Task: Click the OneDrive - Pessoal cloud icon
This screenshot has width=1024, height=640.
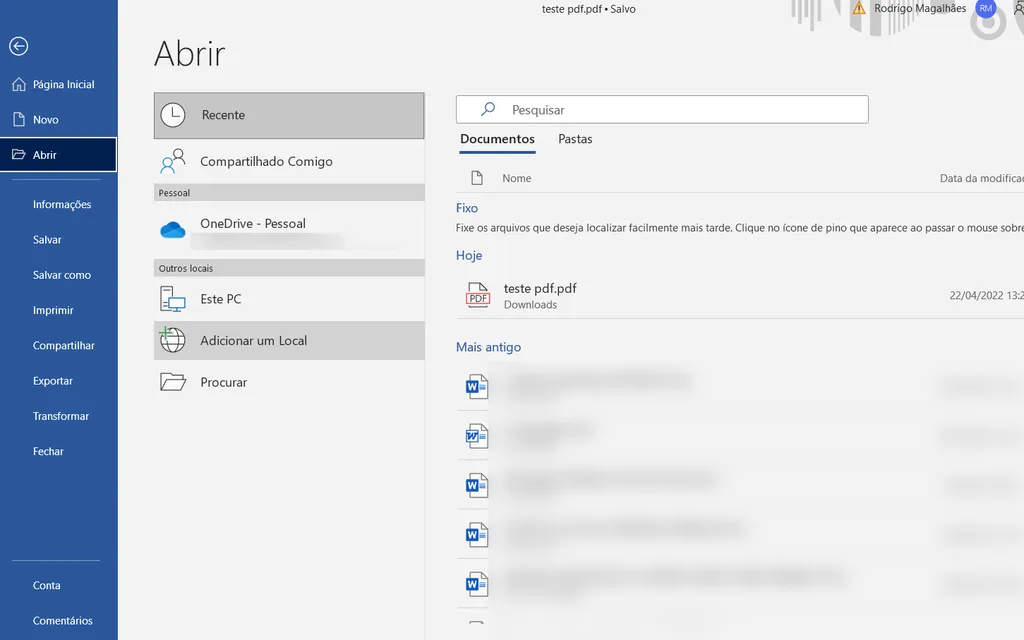Action: 172,230
